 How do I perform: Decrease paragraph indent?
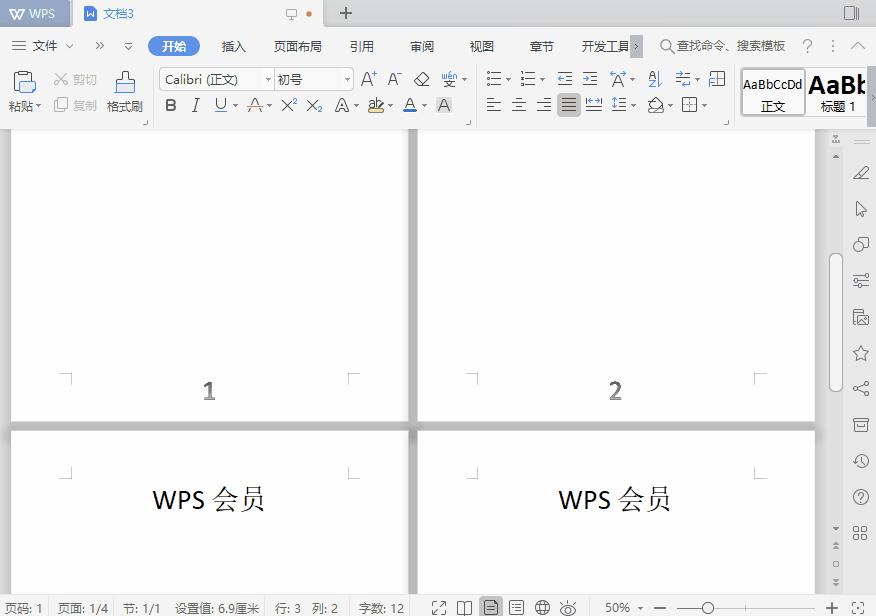coord(565,79)
